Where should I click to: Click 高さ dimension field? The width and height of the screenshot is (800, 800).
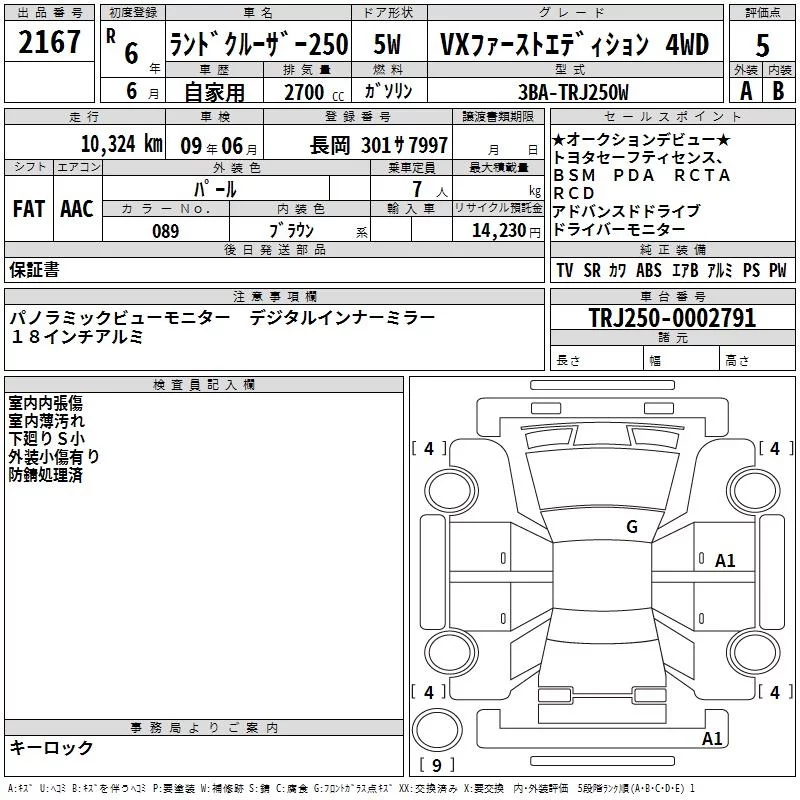(x=757, y=360)
